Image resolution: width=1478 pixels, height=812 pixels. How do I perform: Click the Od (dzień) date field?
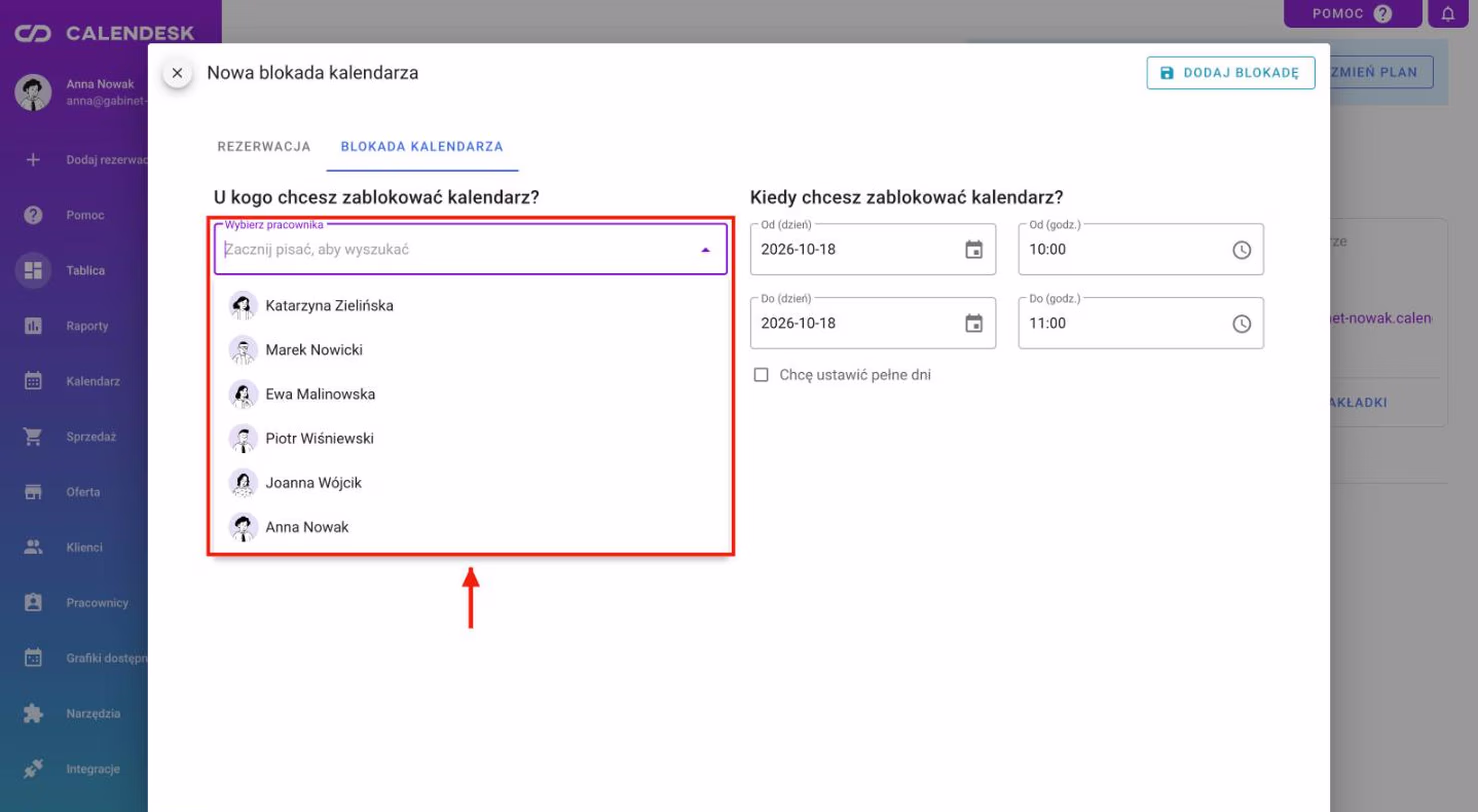(873, 250)
